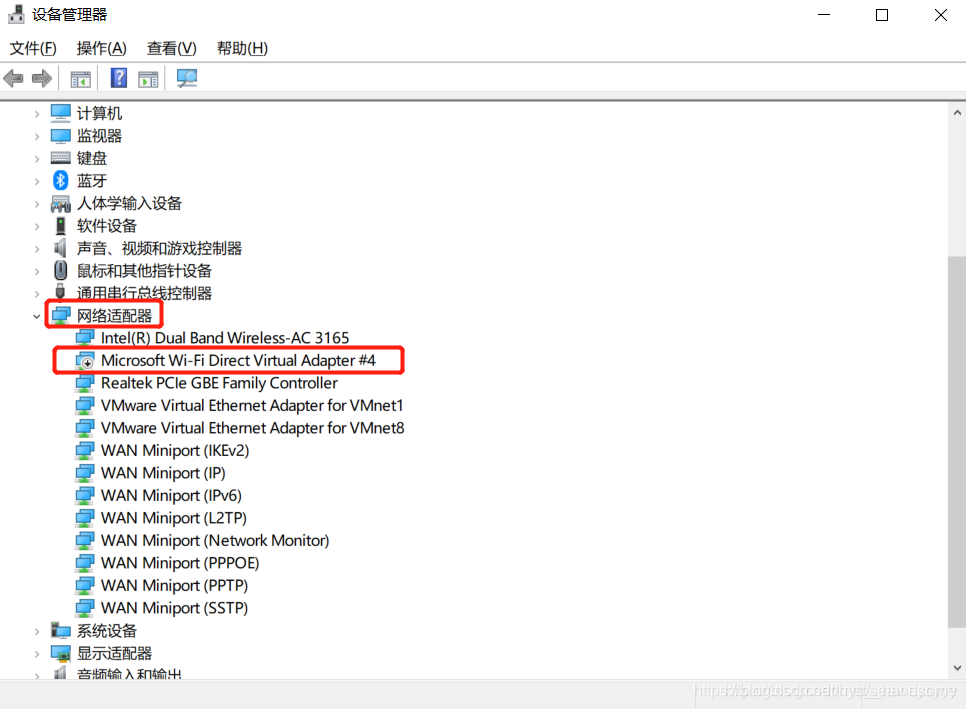The height and width of the screenshot is (709, 966).
Task: Open the 文件(F) menu
Action: click(x=33, y=48)
